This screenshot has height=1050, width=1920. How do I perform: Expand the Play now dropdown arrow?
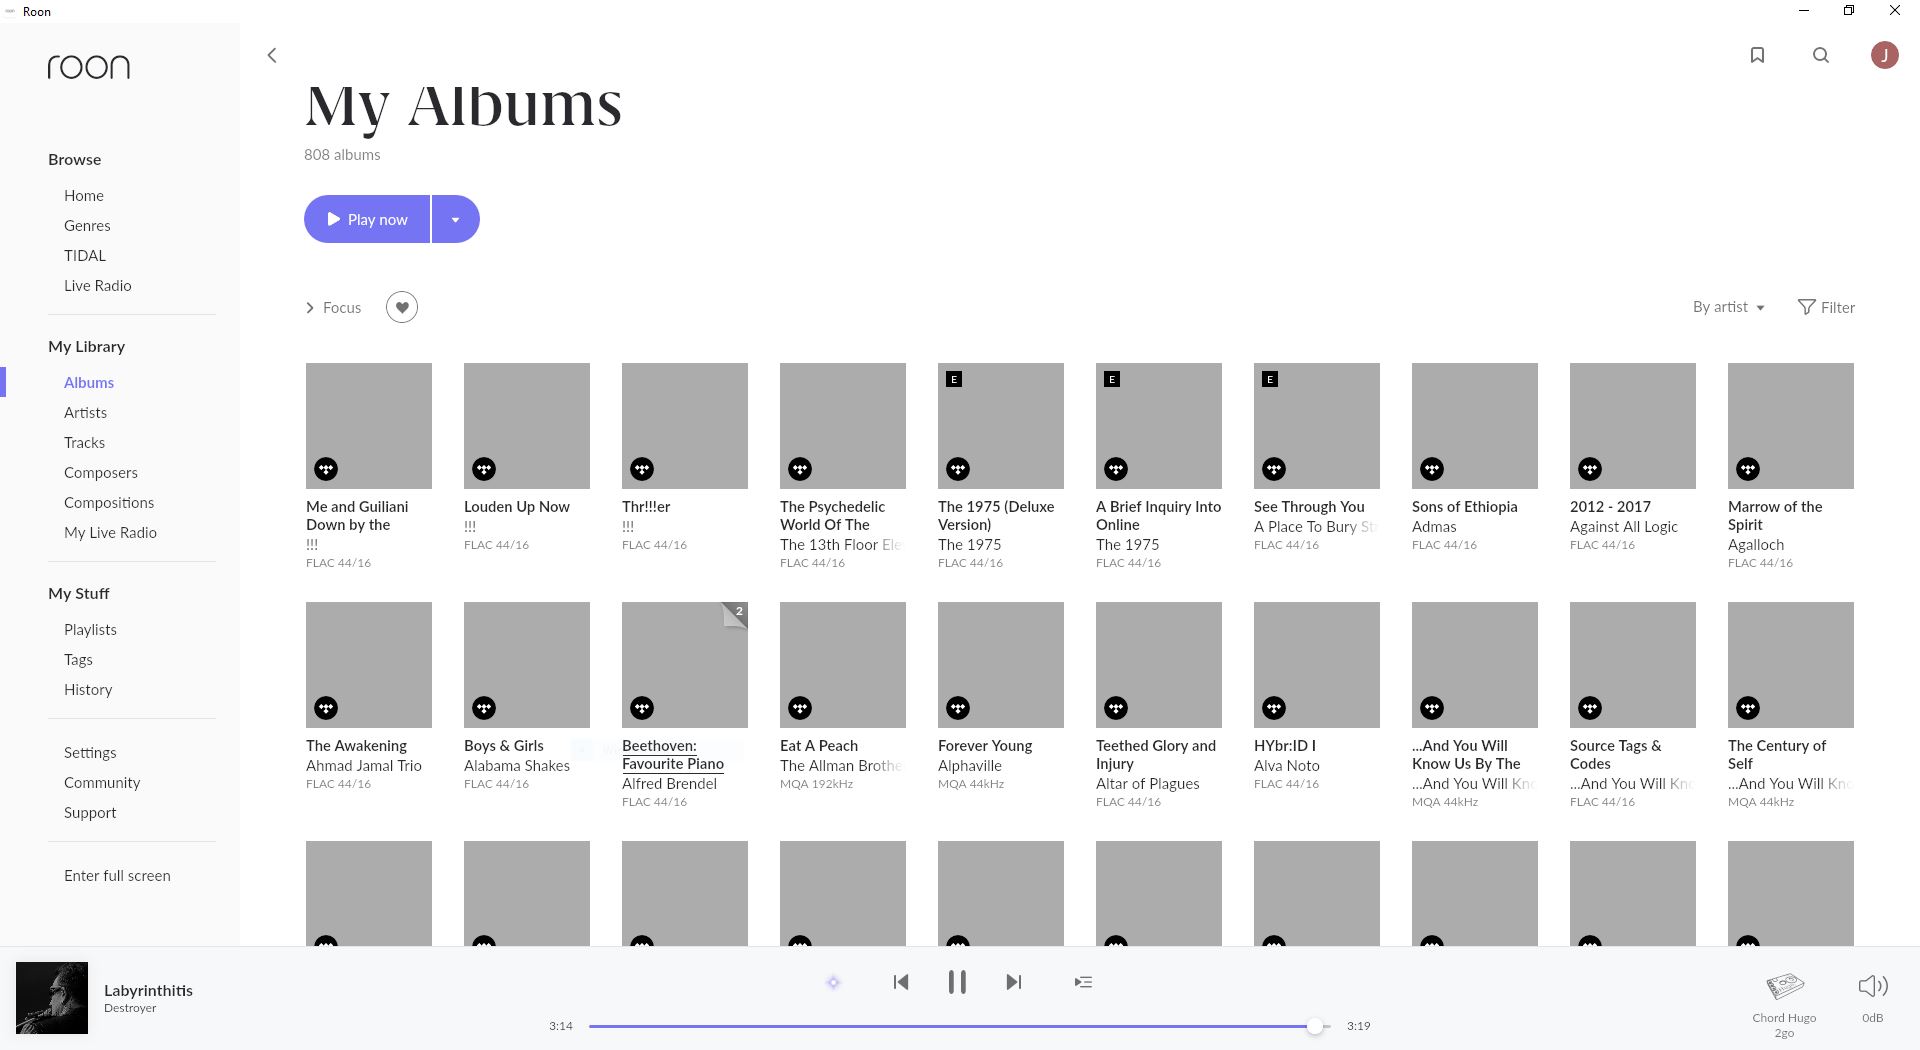455,219
